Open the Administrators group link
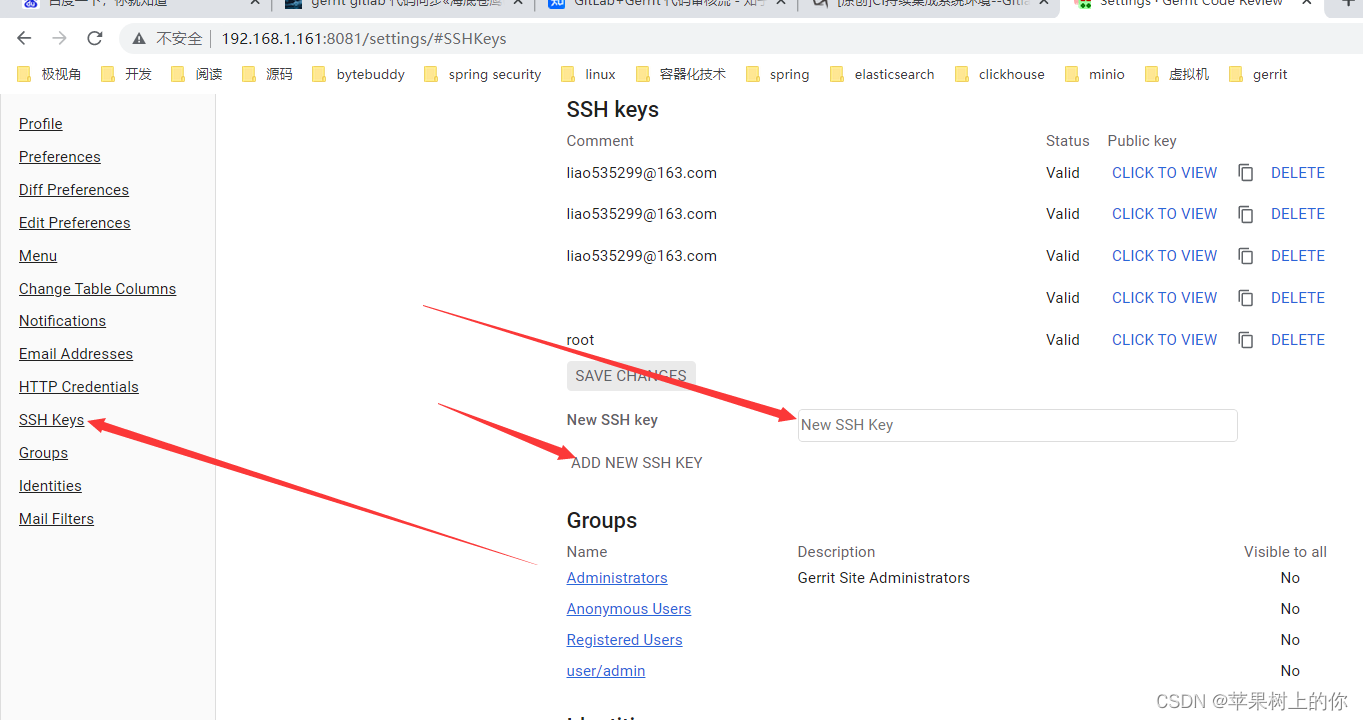 coord(617,578)
